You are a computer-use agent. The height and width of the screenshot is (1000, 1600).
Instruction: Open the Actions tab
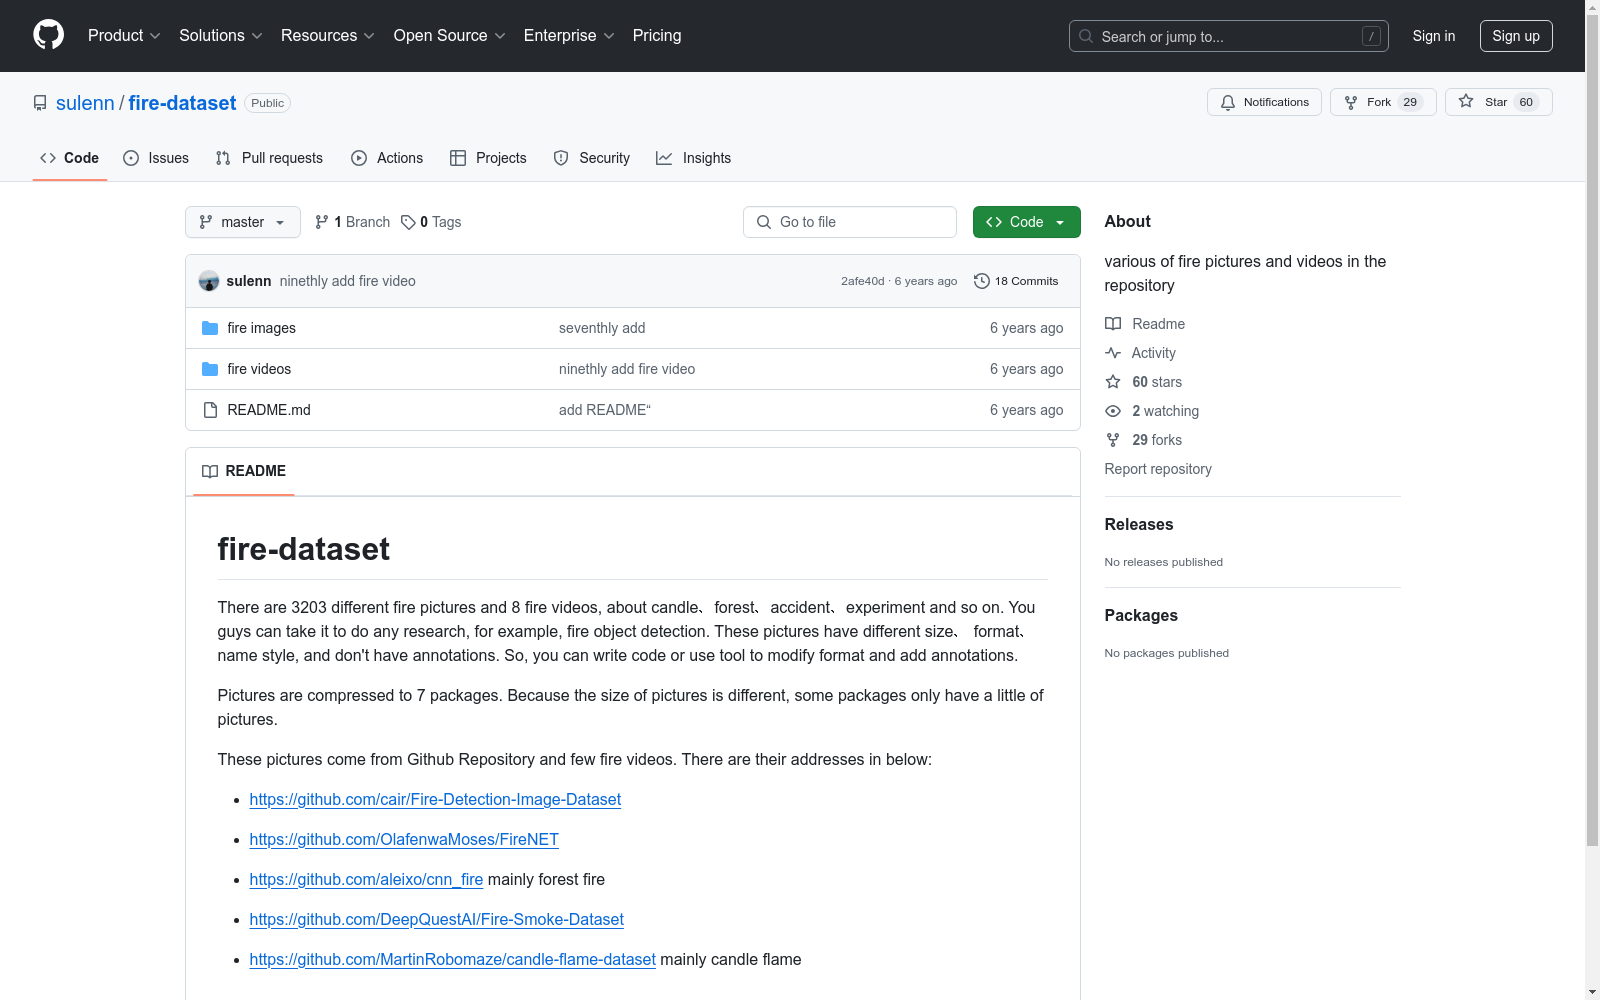tap(387, 158)
